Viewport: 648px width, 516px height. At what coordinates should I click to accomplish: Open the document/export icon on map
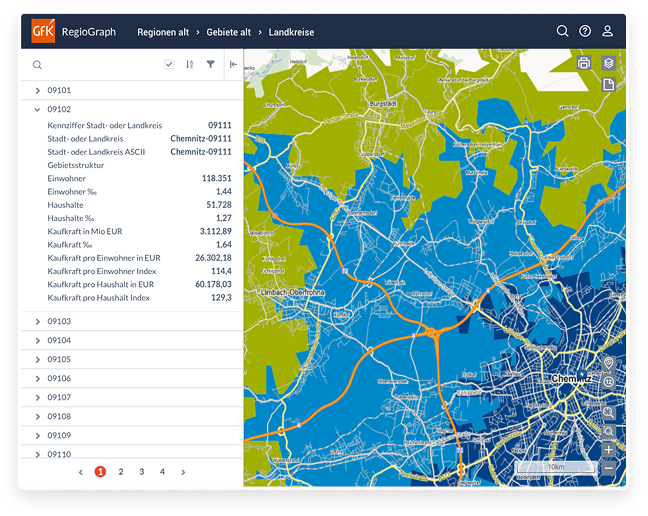[608, 85]
